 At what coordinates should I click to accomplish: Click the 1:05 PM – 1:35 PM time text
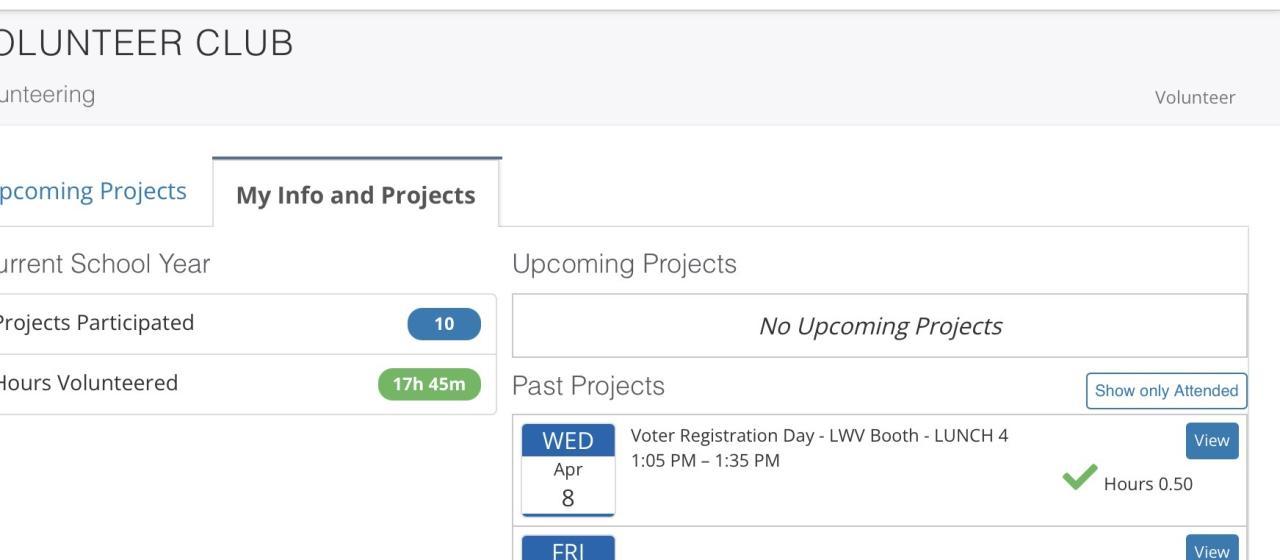tap(705, 461)
